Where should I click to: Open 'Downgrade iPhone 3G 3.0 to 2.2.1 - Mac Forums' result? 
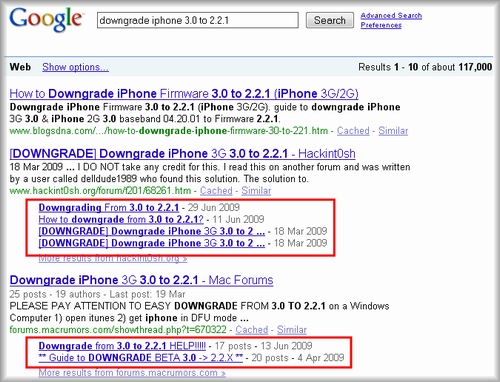[141, 280]
